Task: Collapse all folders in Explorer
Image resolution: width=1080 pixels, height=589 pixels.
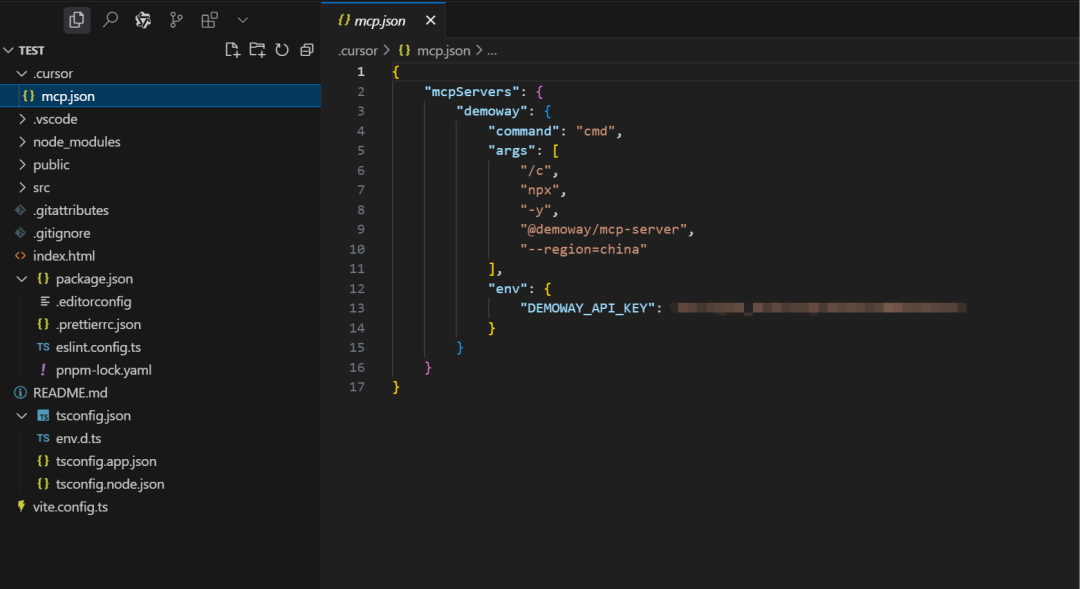Action: [x=306, y=50]
